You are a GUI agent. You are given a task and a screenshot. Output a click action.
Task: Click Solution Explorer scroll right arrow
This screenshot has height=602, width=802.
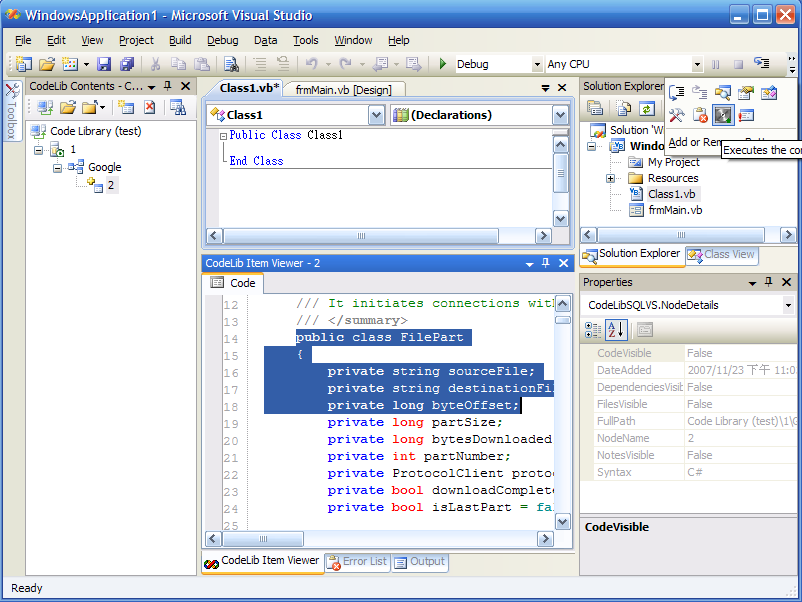[788, 235]
